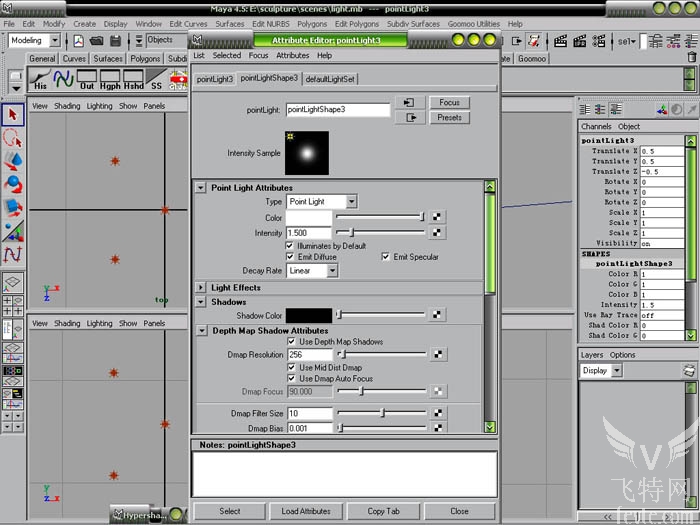This screenshot has height=525, width=700.
Task: Open the Edit NURBS menu
Action: (271, 24)
